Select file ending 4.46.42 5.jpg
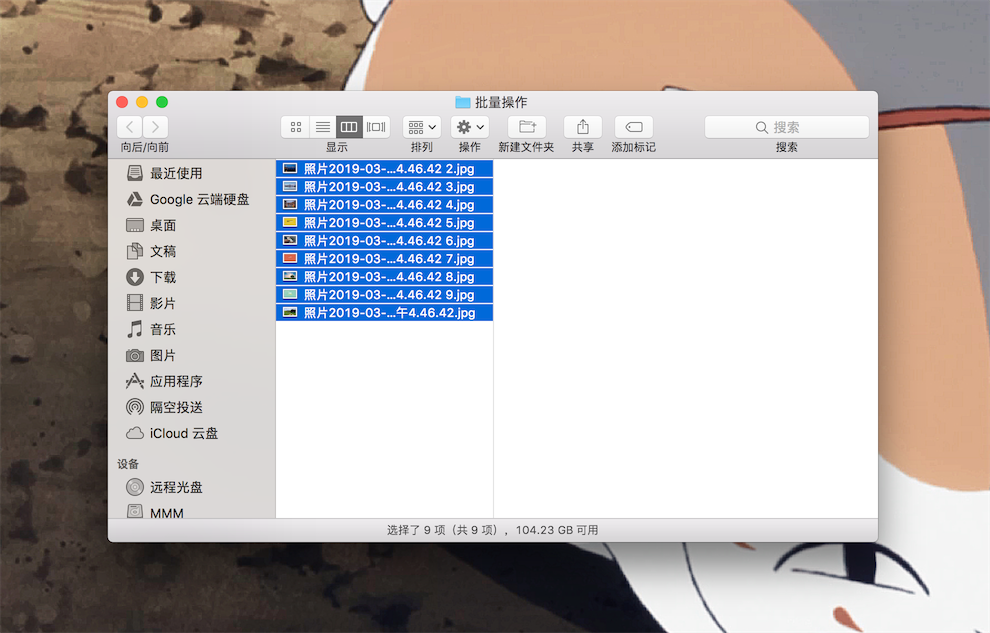 (x=385, y=223)
